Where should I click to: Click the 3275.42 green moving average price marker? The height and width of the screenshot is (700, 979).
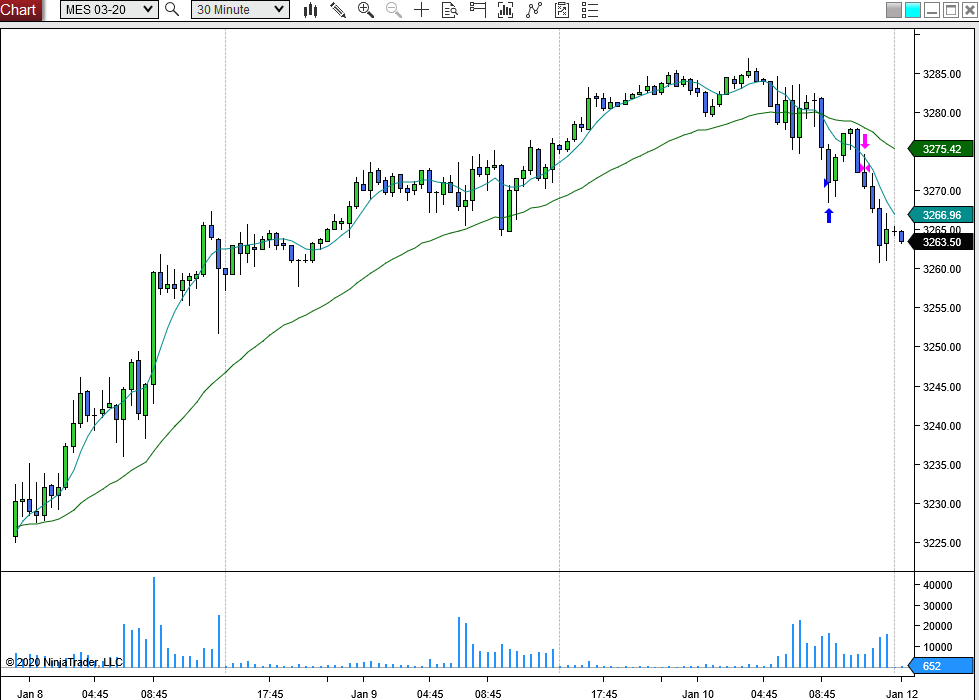(x=942, y=149)
